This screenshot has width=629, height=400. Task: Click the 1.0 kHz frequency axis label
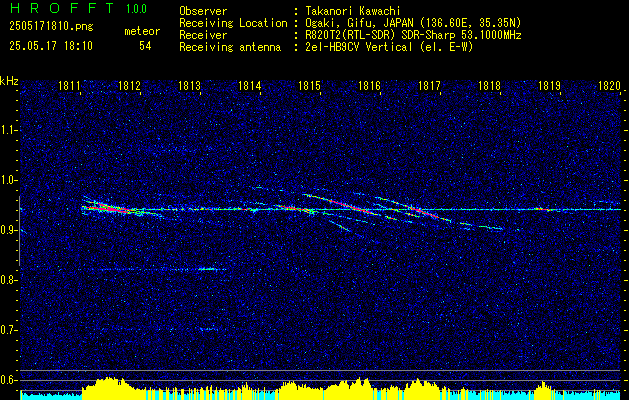coord(7,180)
